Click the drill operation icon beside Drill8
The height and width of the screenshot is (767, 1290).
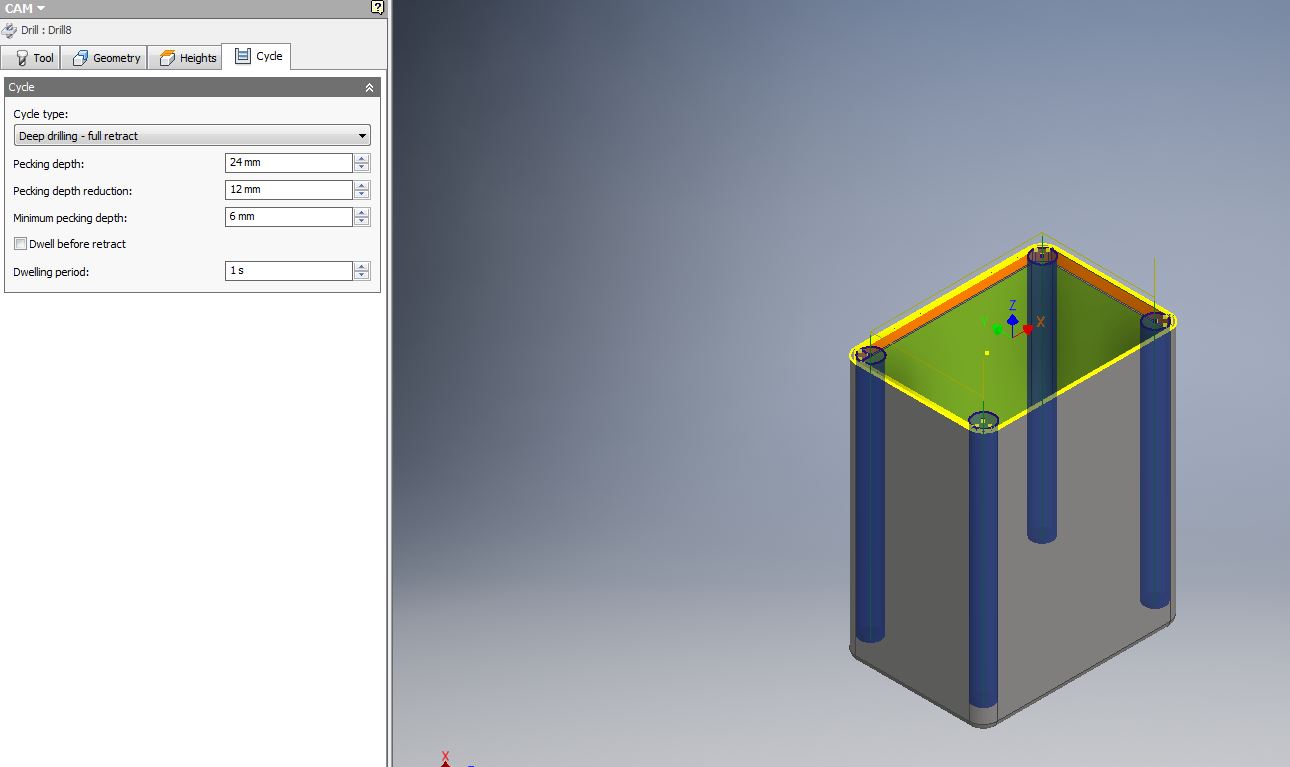coord(9,30)
